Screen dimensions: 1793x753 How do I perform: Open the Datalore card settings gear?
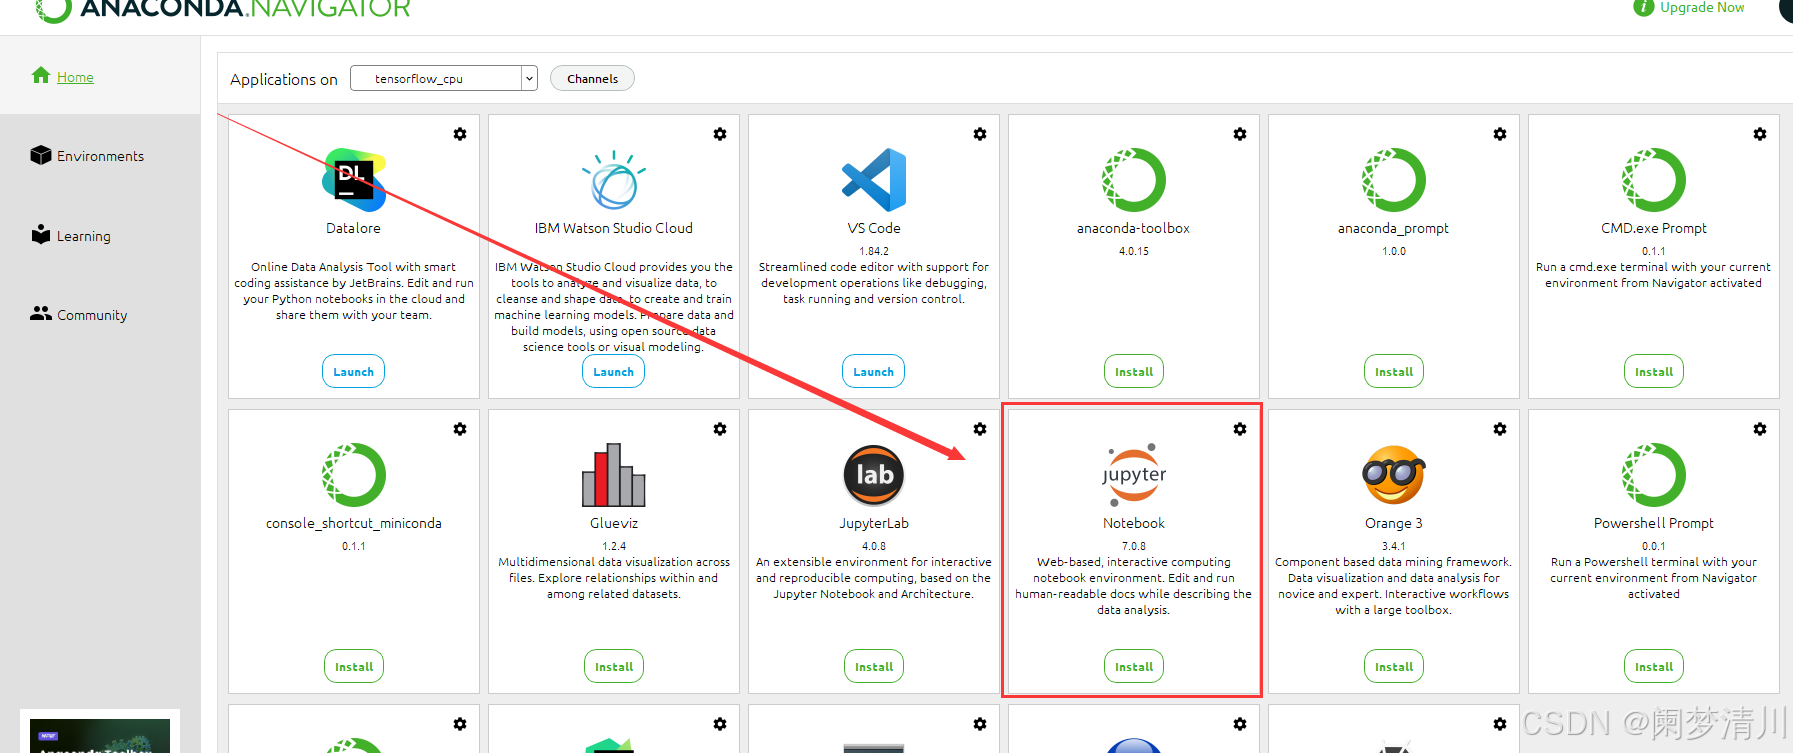point(460,134)
